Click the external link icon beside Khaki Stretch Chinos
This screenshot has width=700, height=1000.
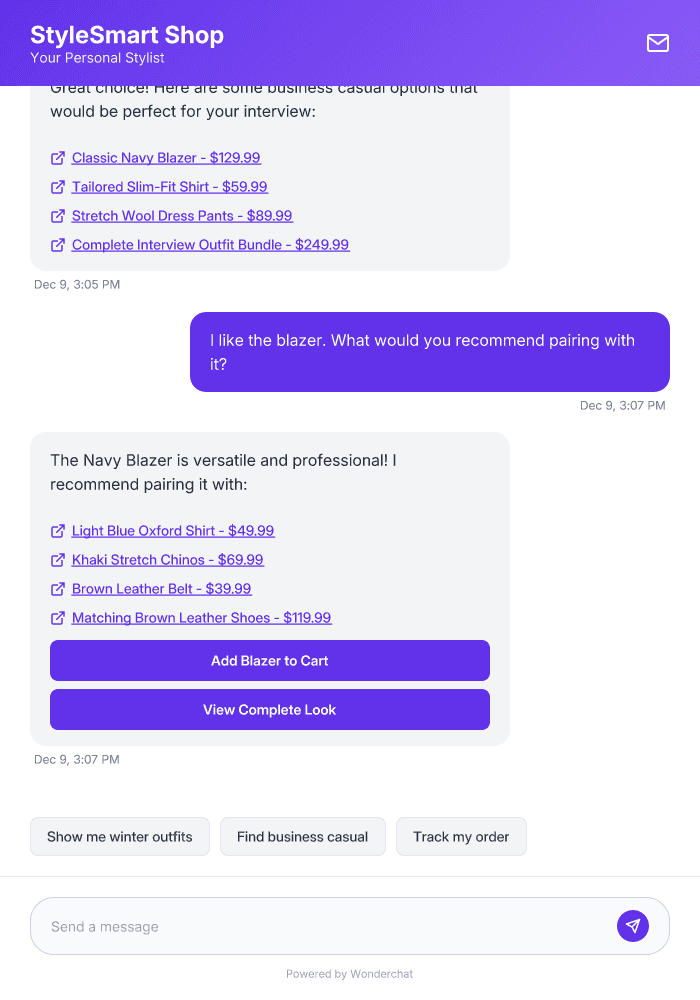click(x=58, y=559)
